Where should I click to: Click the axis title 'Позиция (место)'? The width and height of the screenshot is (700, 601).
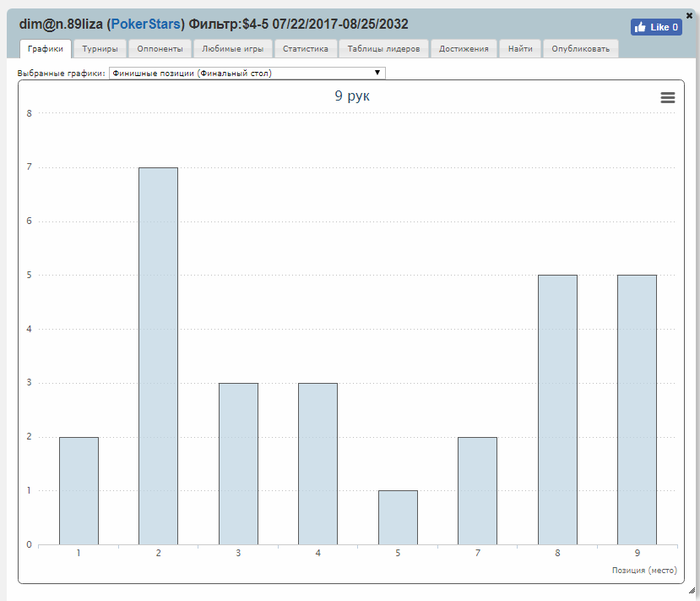pyautogui.click(x=644, y=570)
